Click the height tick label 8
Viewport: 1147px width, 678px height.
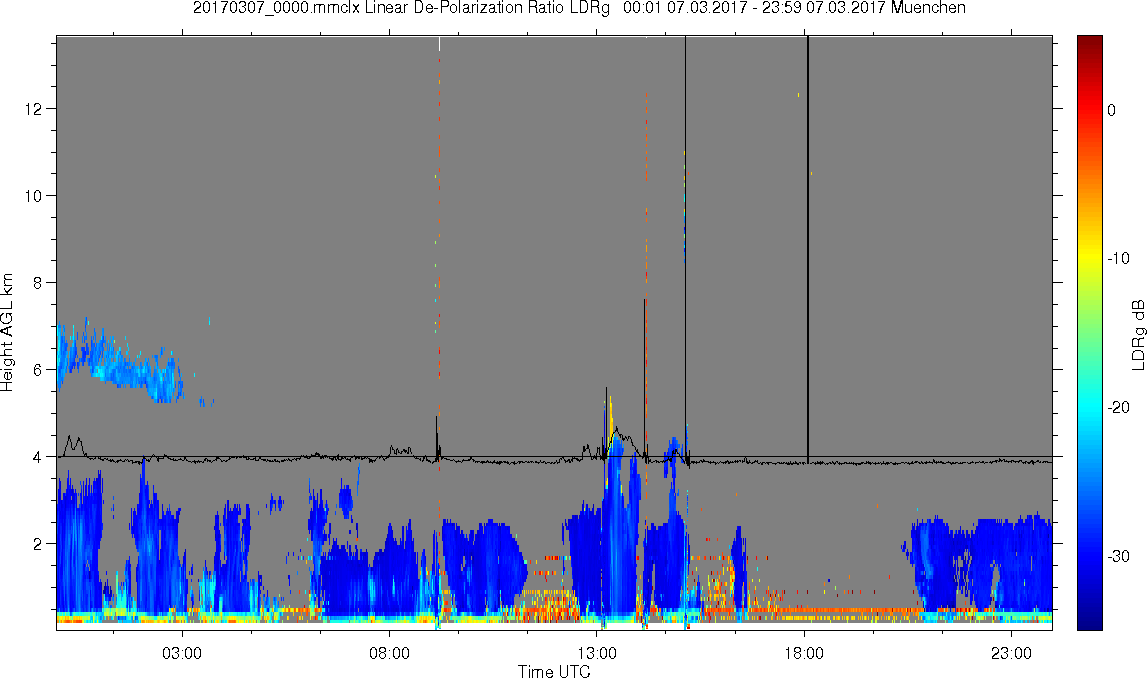pyautogui.click(x=38, y=283)
